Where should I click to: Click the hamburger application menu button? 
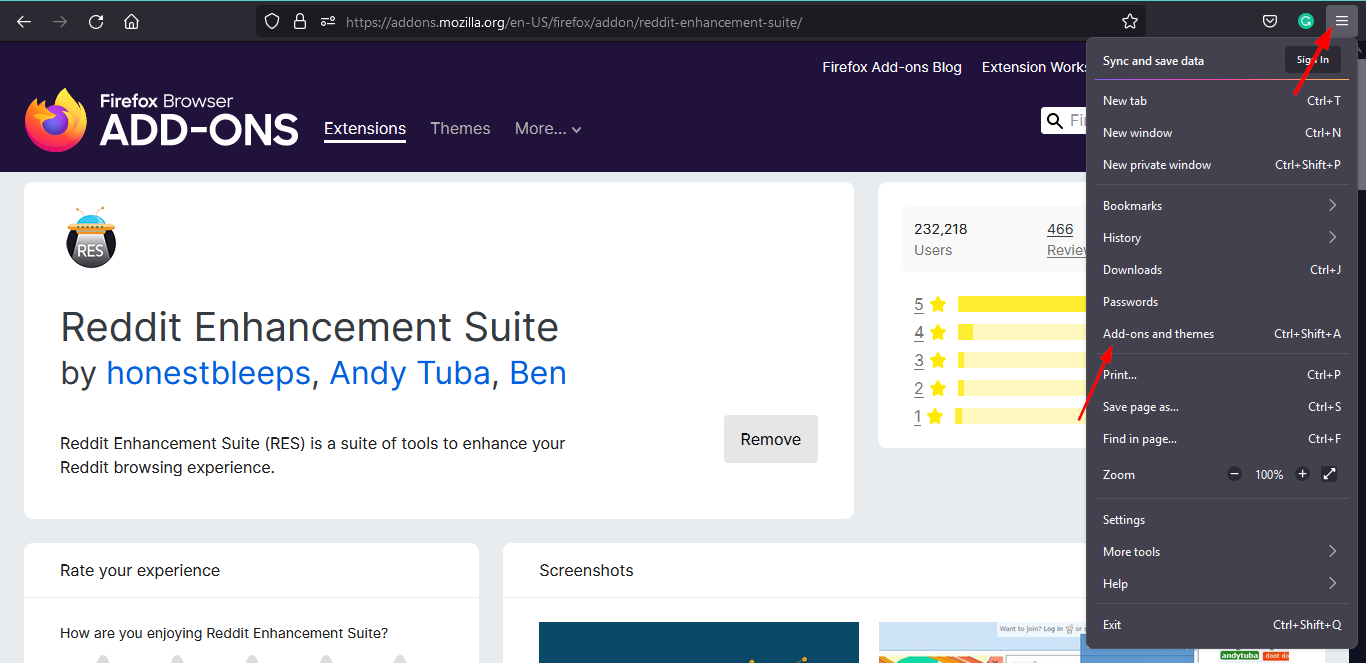click(1341, 21)
